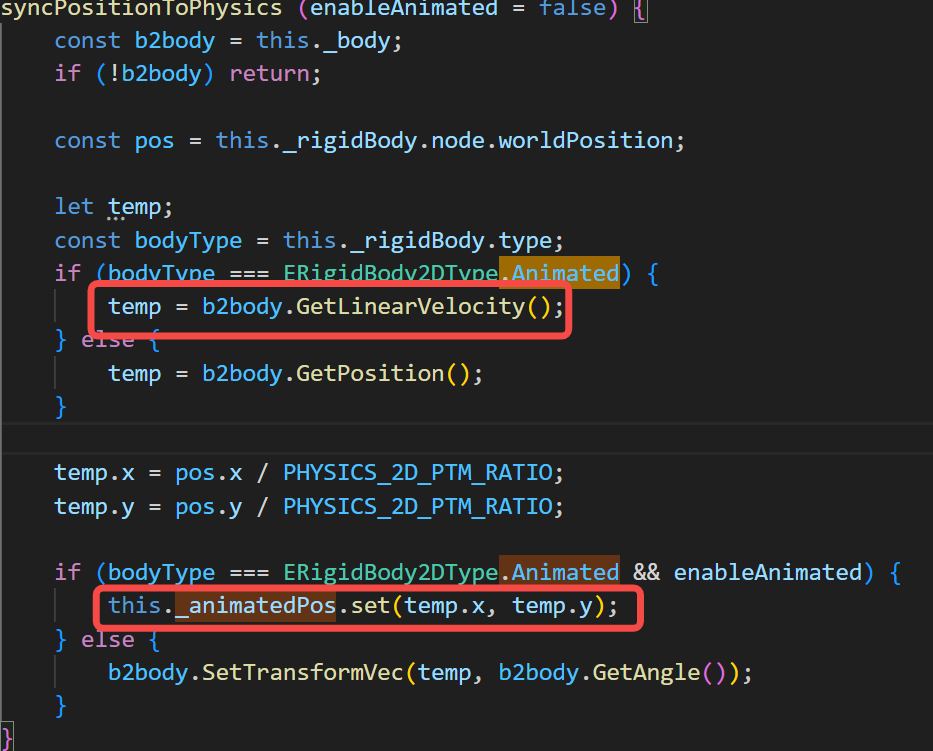The image size is (933, 751).
Task: Click '_rigidBody' in the const pos line
Action: click(x=350, y=141)
